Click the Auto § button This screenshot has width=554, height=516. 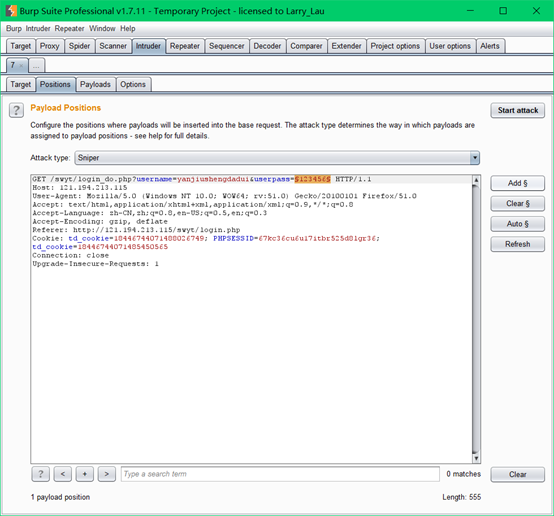(518, 224)
